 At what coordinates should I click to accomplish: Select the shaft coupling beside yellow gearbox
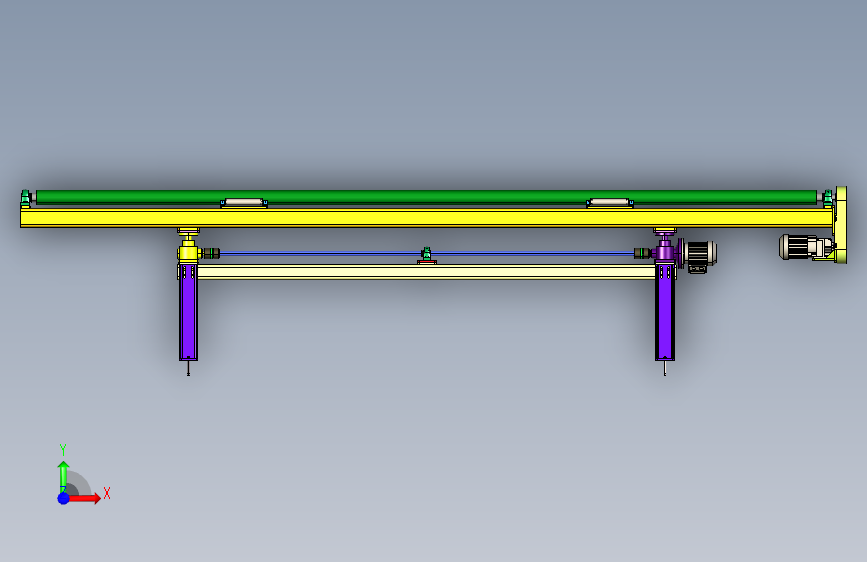[x=211, y=253]
